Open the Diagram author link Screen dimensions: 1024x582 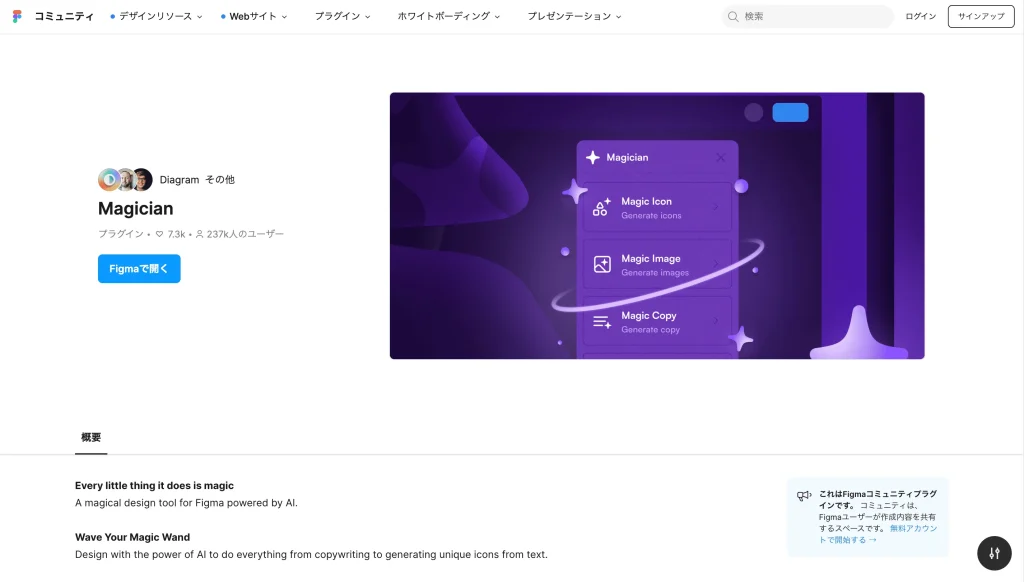pyautogui.click(x=179, y=180)
